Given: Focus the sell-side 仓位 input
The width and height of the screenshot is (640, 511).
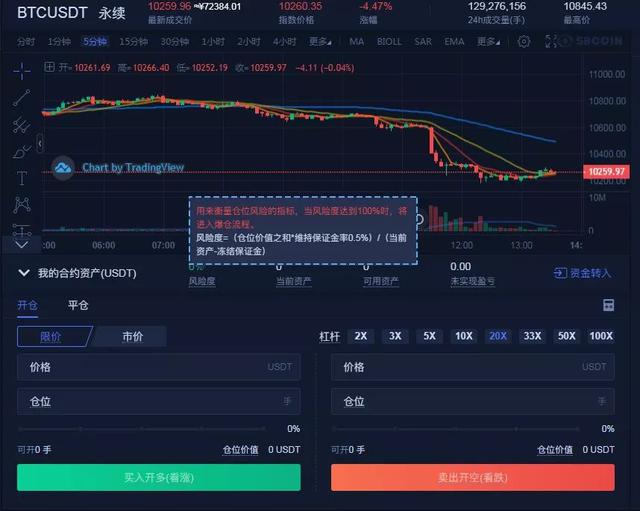Looking at the screenshot, I should click(473, 401).
